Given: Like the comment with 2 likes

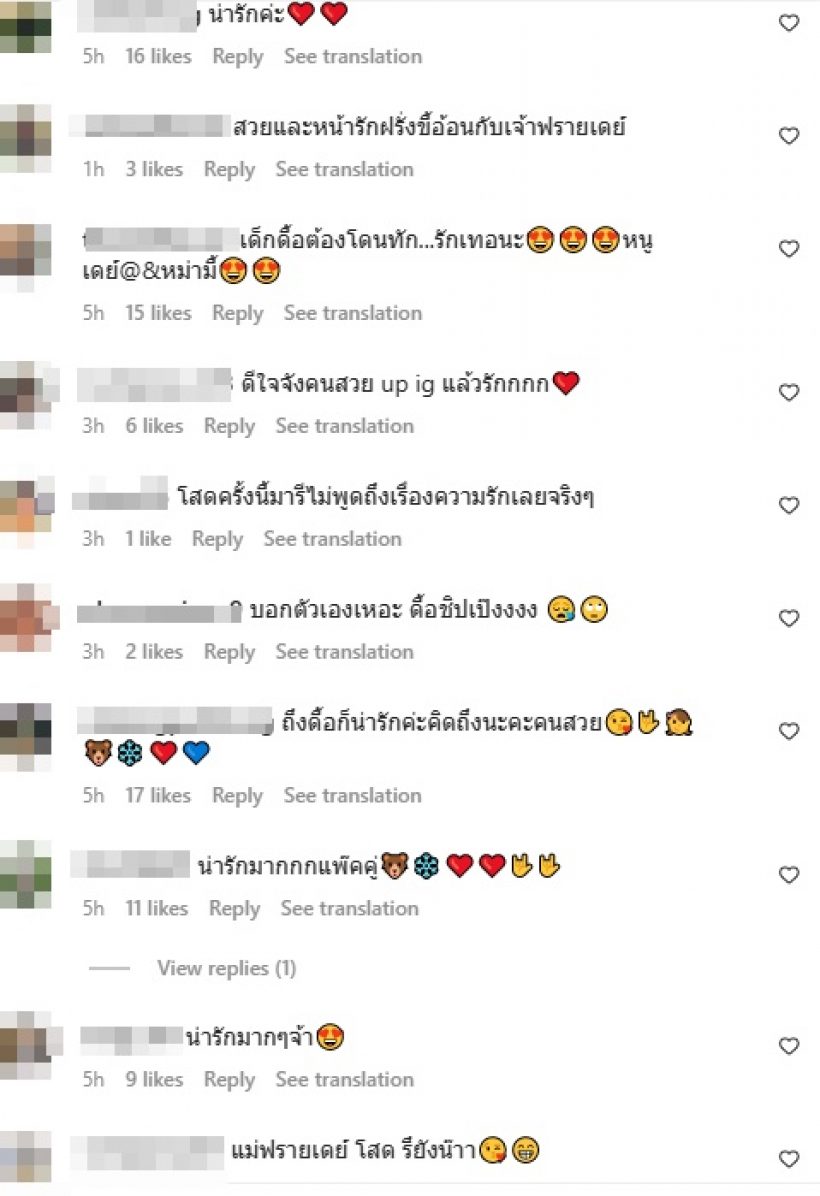Looking at the screenshot, I should pos(789,618).
